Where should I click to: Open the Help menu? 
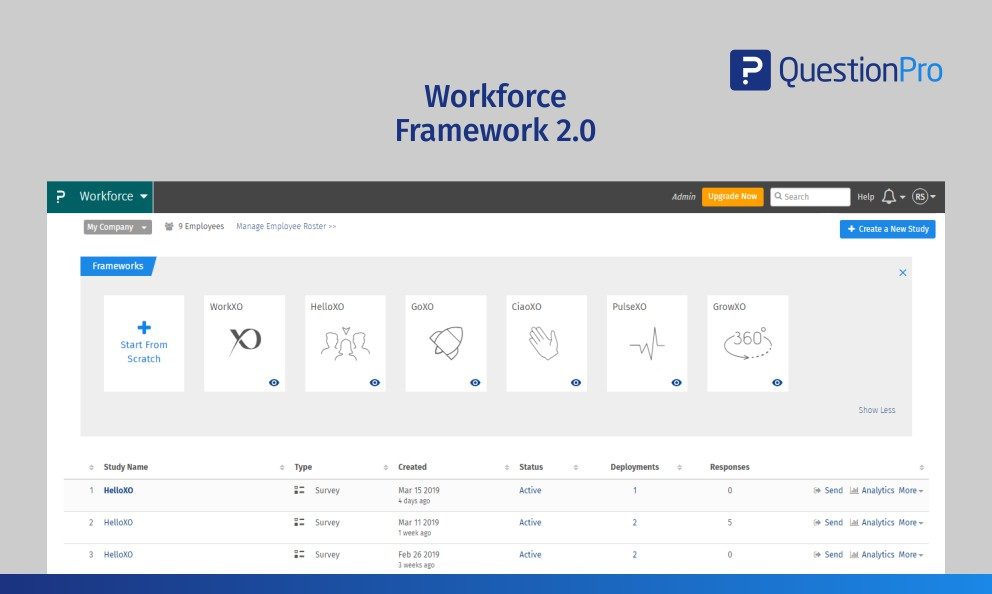coord(865,197)
